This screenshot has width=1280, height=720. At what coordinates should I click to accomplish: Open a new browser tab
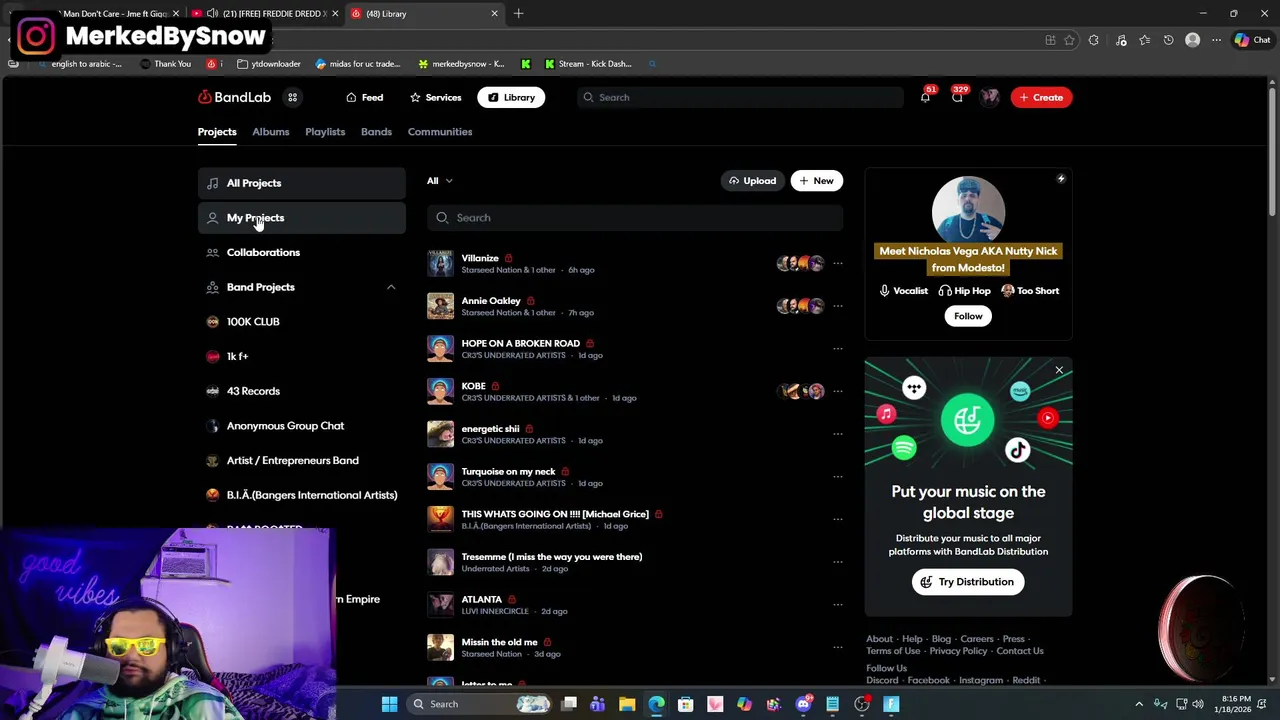coord(518,13)
